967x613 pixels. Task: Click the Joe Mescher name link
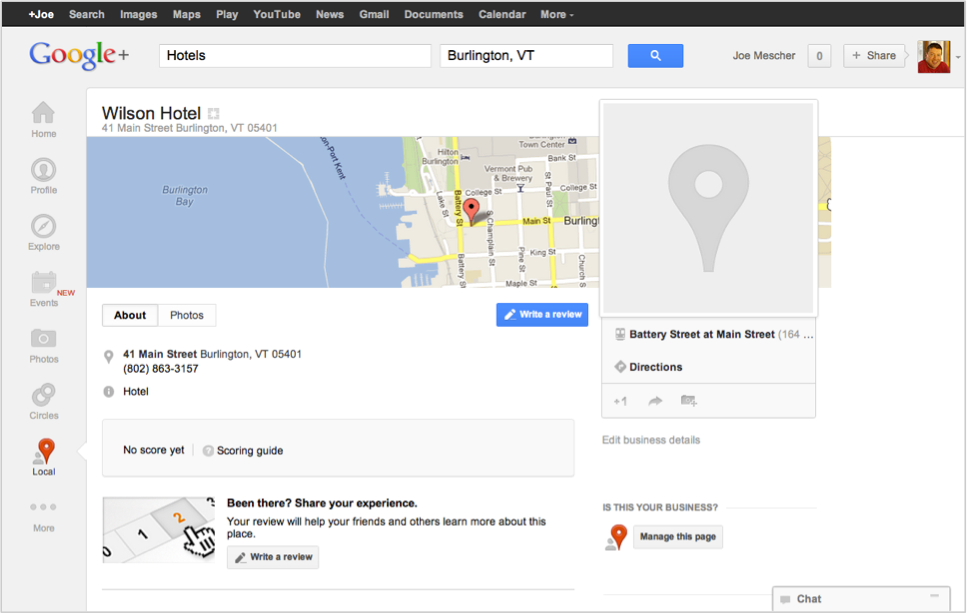click(x=763, y=56)
